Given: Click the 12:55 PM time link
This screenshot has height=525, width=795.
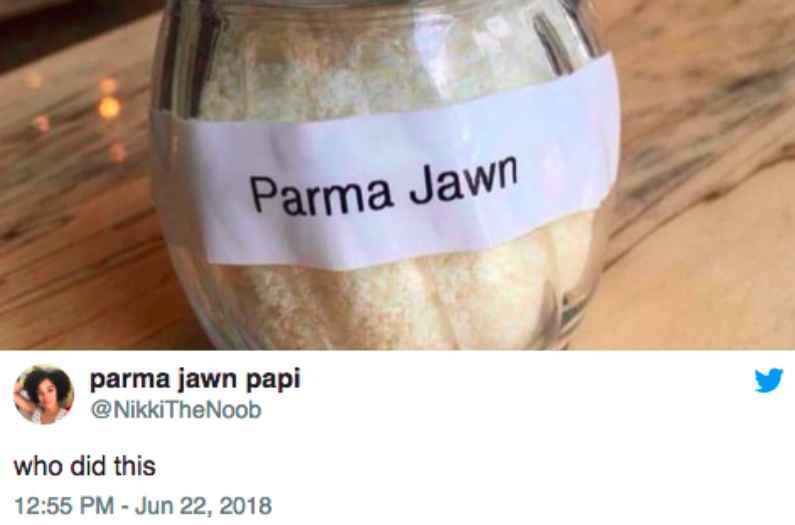Looking at the screenshot, I should pyautogui.click(x=64, y=506).
